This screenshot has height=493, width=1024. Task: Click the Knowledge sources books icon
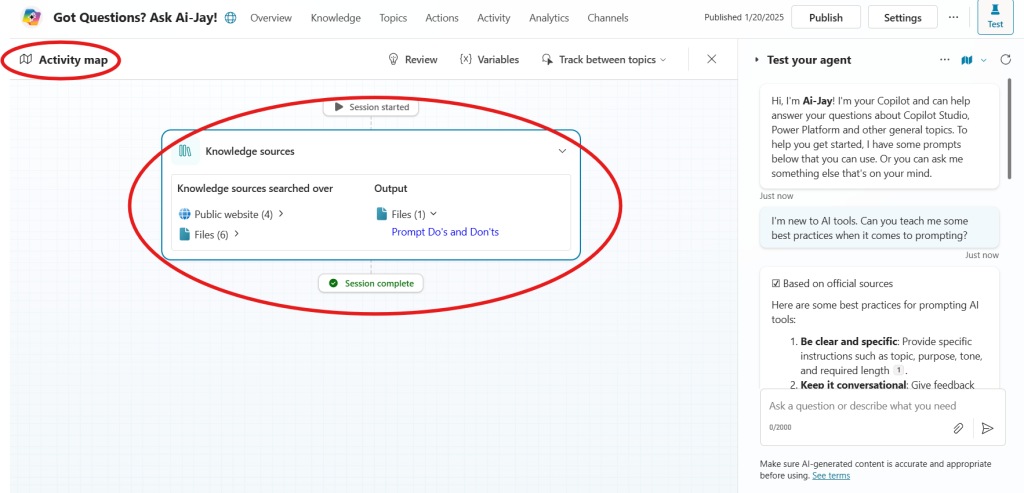point(185,151)
